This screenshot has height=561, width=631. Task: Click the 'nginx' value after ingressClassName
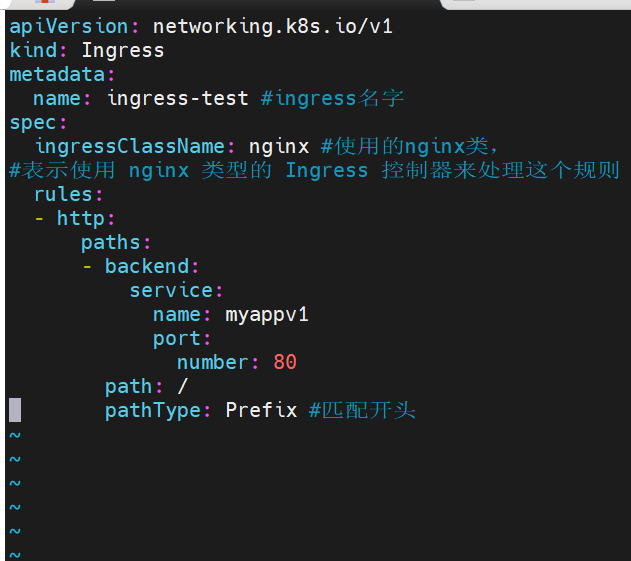pyautogui.click(x=279, y=146)
